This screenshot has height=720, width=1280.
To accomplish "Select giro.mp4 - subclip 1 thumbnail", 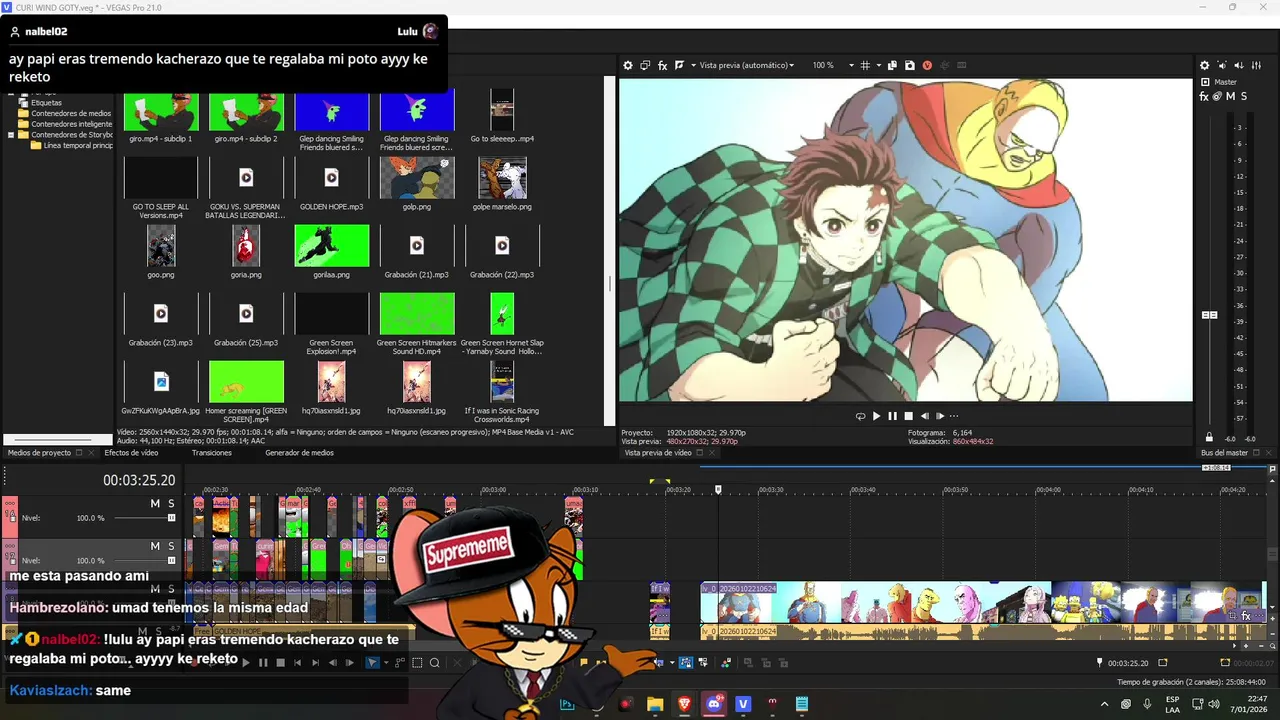I will pyautogui.click(x=161, y=111).
